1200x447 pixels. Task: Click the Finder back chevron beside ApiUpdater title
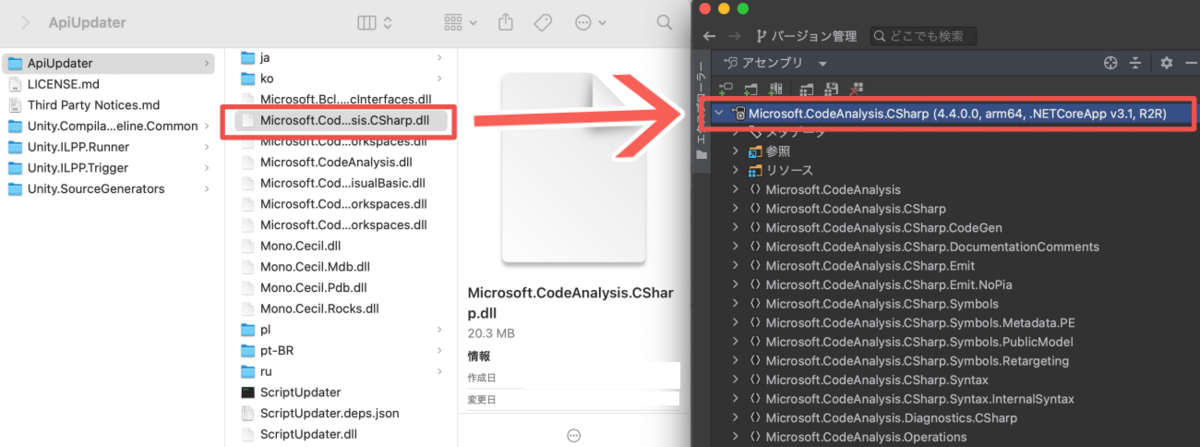(x=26, y=22)
